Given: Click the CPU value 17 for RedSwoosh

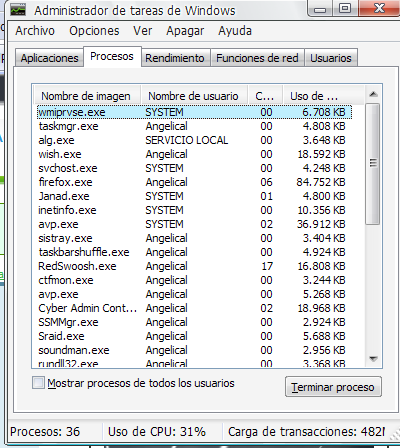Looking at the screenshot, I should [267, 266].
